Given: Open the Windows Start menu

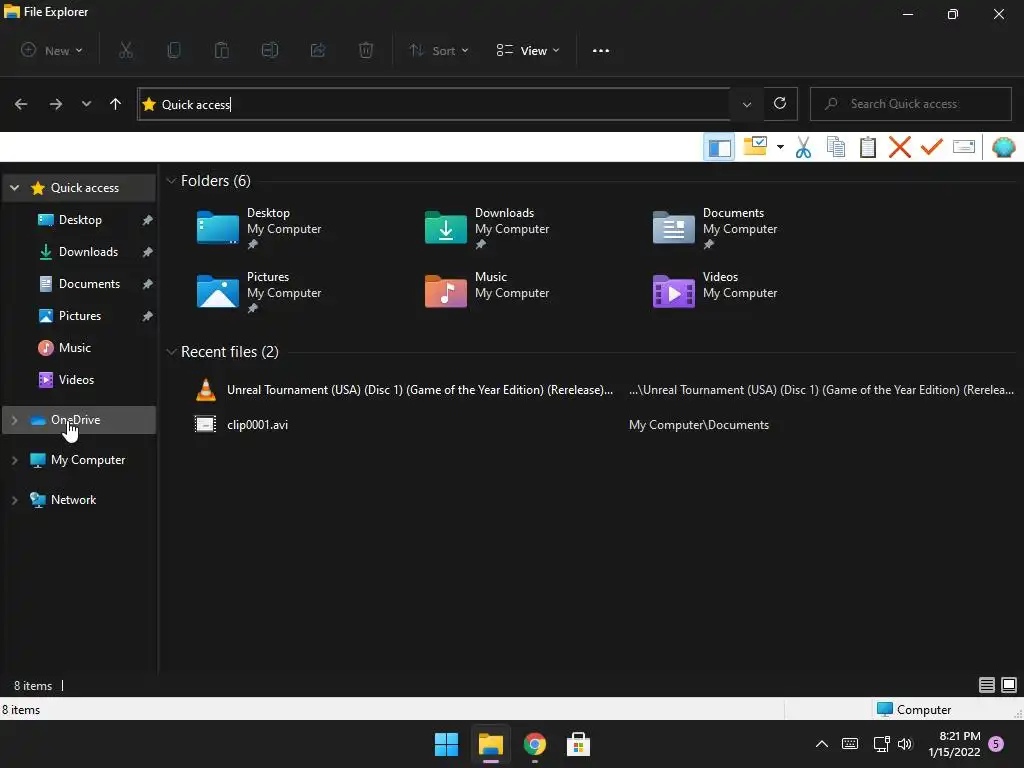Looking at the screenshot, I should coord(447,744).
